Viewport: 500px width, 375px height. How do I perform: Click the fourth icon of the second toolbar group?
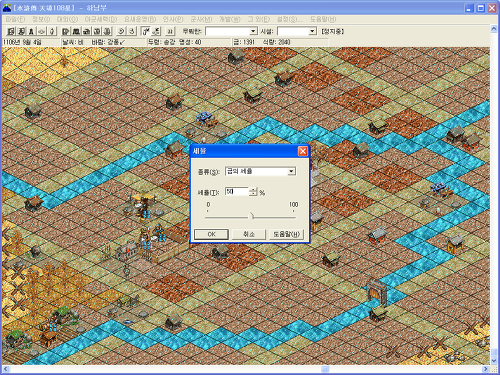97,31
